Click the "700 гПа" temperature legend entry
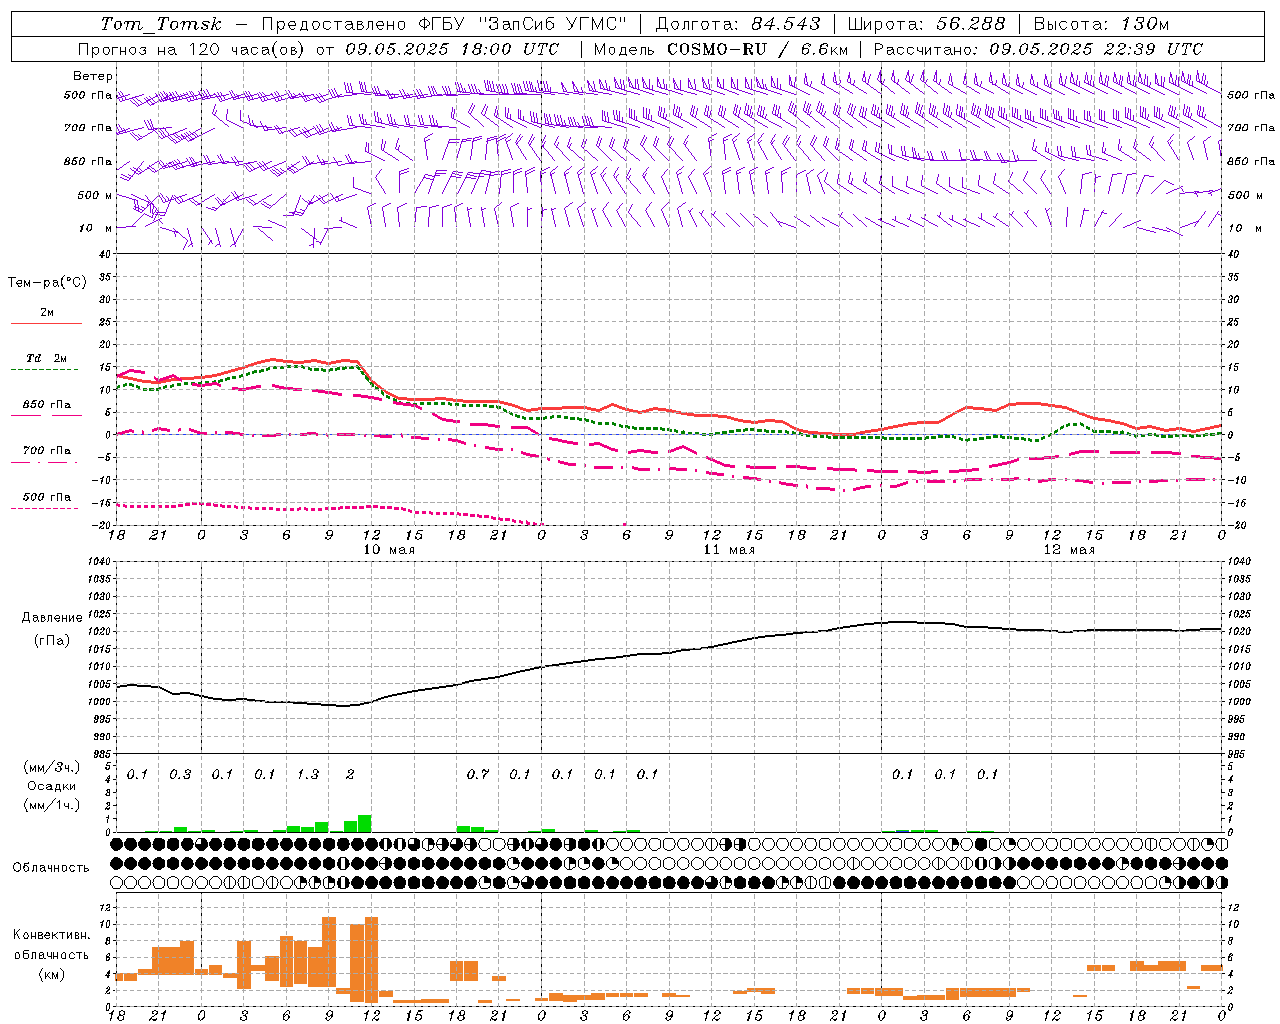The image size is (1280, 1024). [x=47, y=451]
